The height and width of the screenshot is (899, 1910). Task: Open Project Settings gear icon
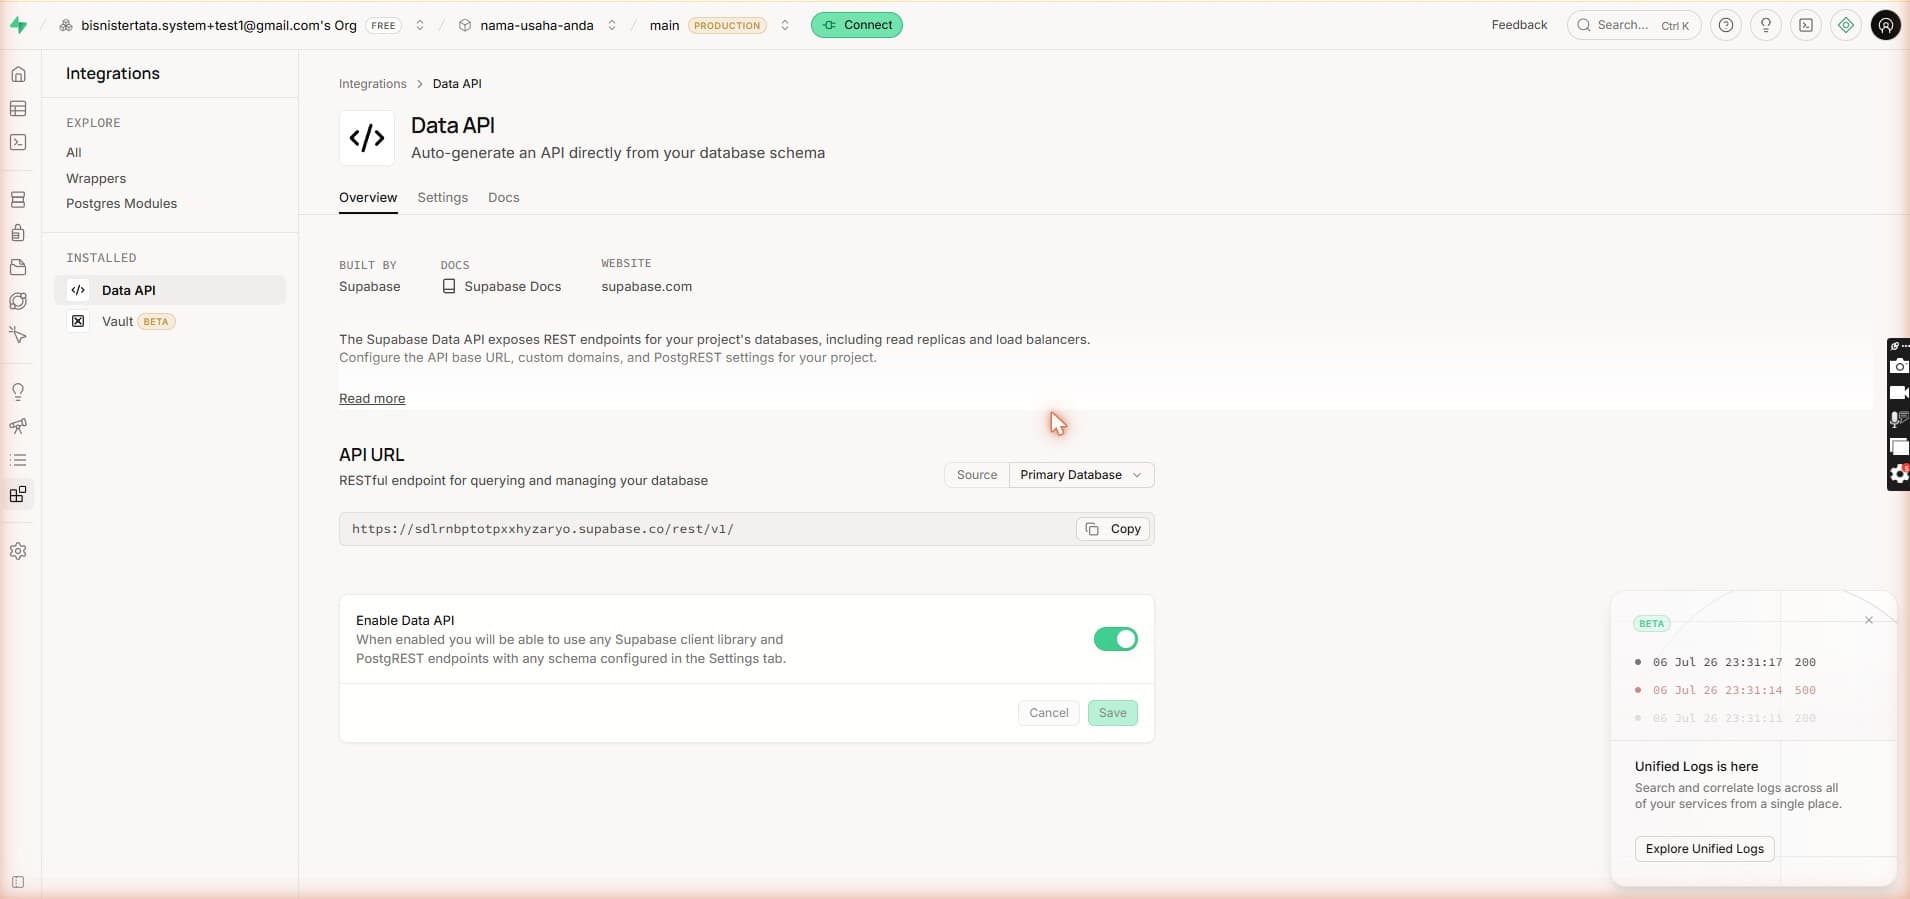(18, 551)
